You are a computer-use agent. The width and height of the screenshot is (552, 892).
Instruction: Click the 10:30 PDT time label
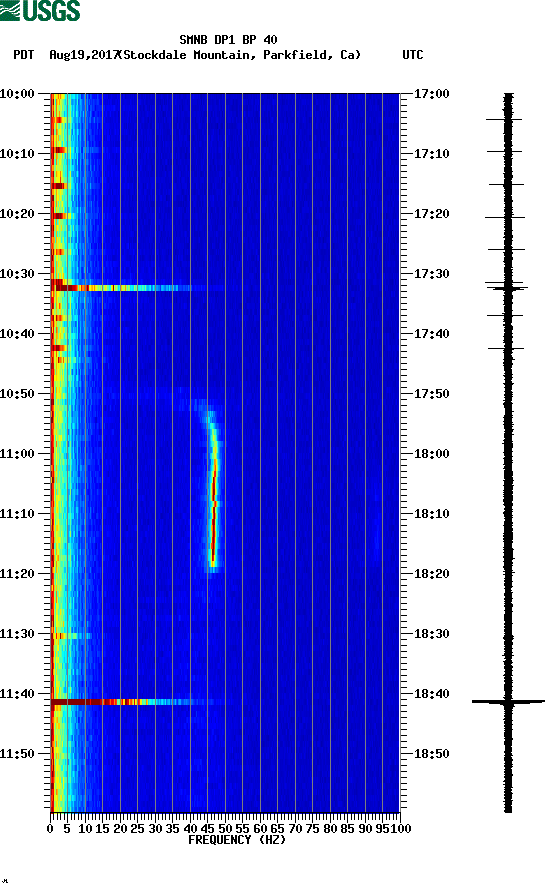[x=17, y=274]
